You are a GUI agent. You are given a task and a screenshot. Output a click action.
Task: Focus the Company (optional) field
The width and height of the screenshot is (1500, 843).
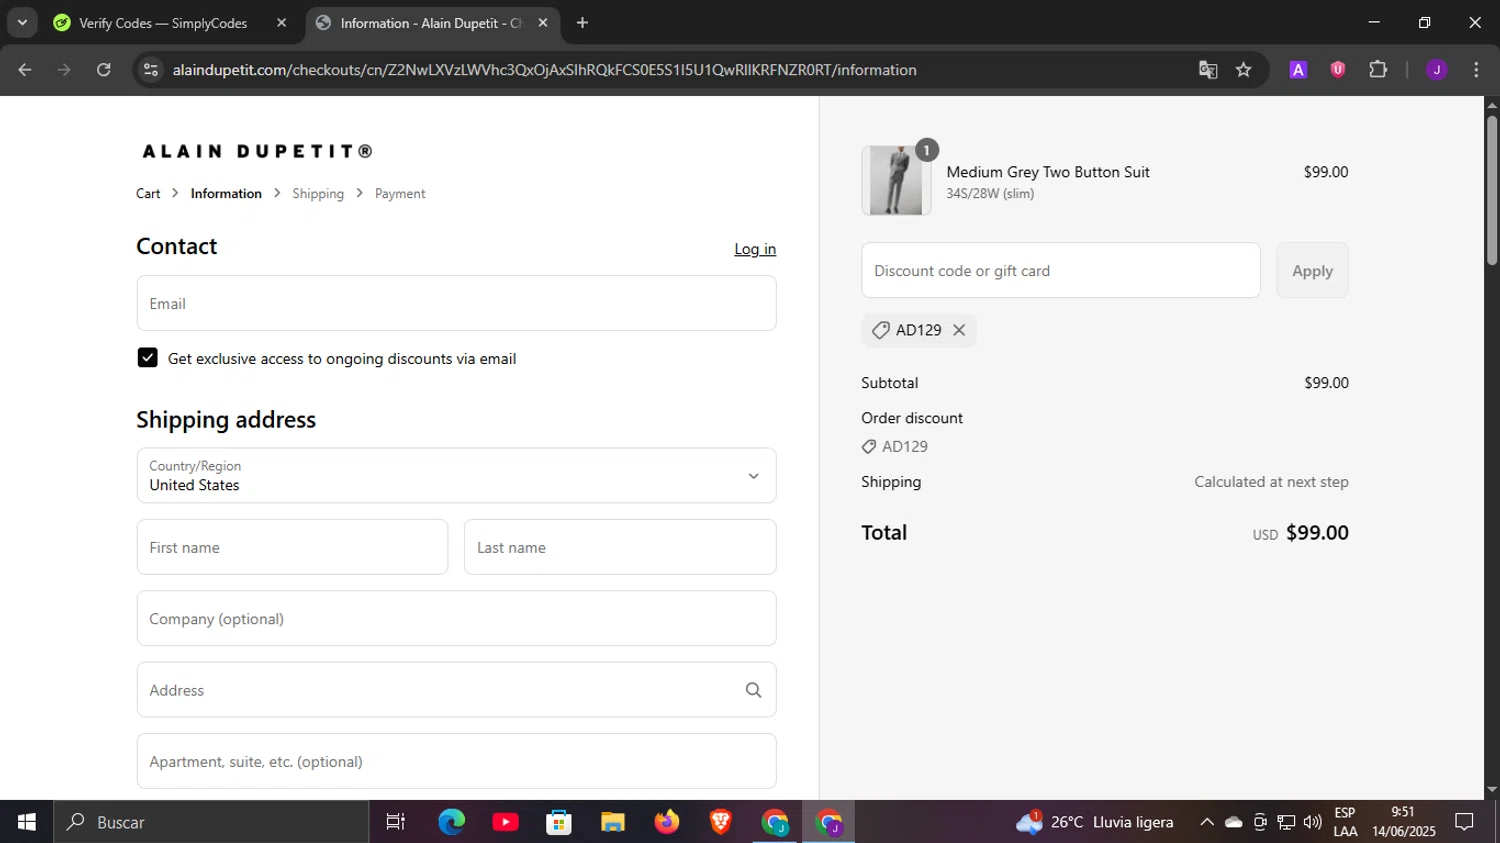(x=457, y=619)
